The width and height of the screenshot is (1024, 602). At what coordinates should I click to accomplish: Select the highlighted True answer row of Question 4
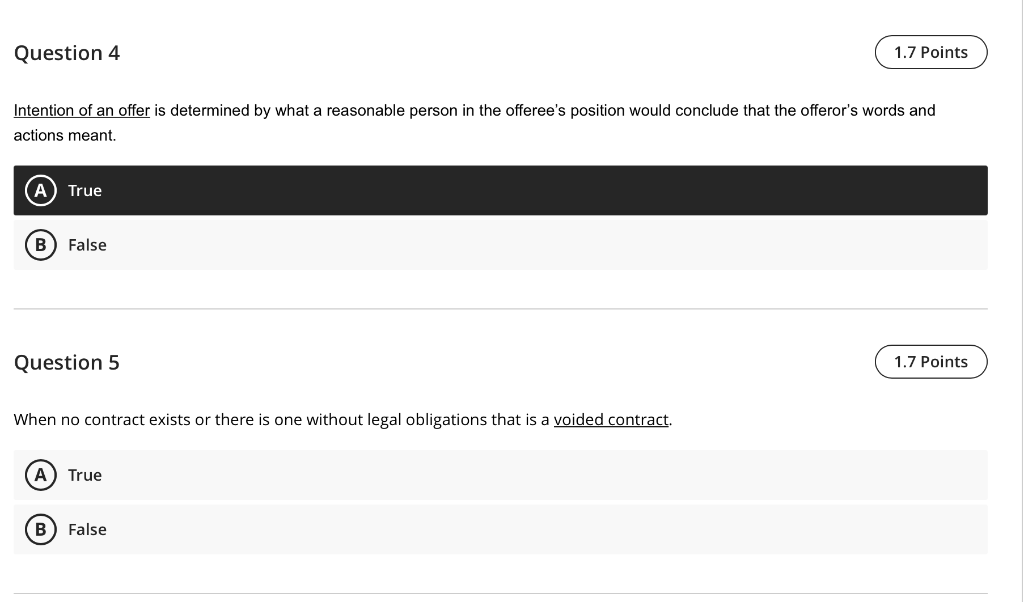500,190
